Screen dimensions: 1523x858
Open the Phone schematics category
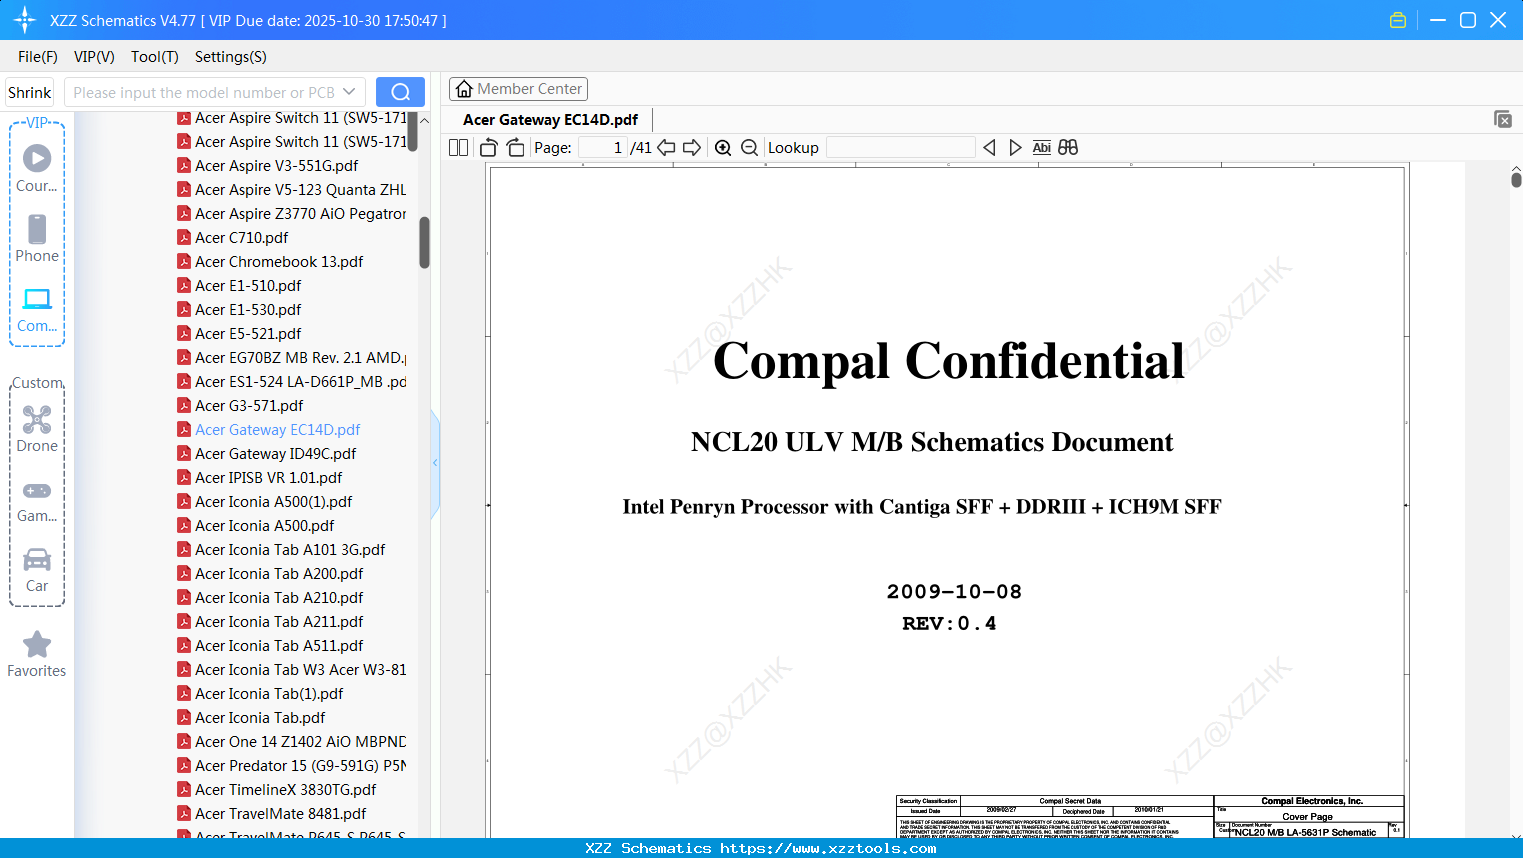pos(37,239)
